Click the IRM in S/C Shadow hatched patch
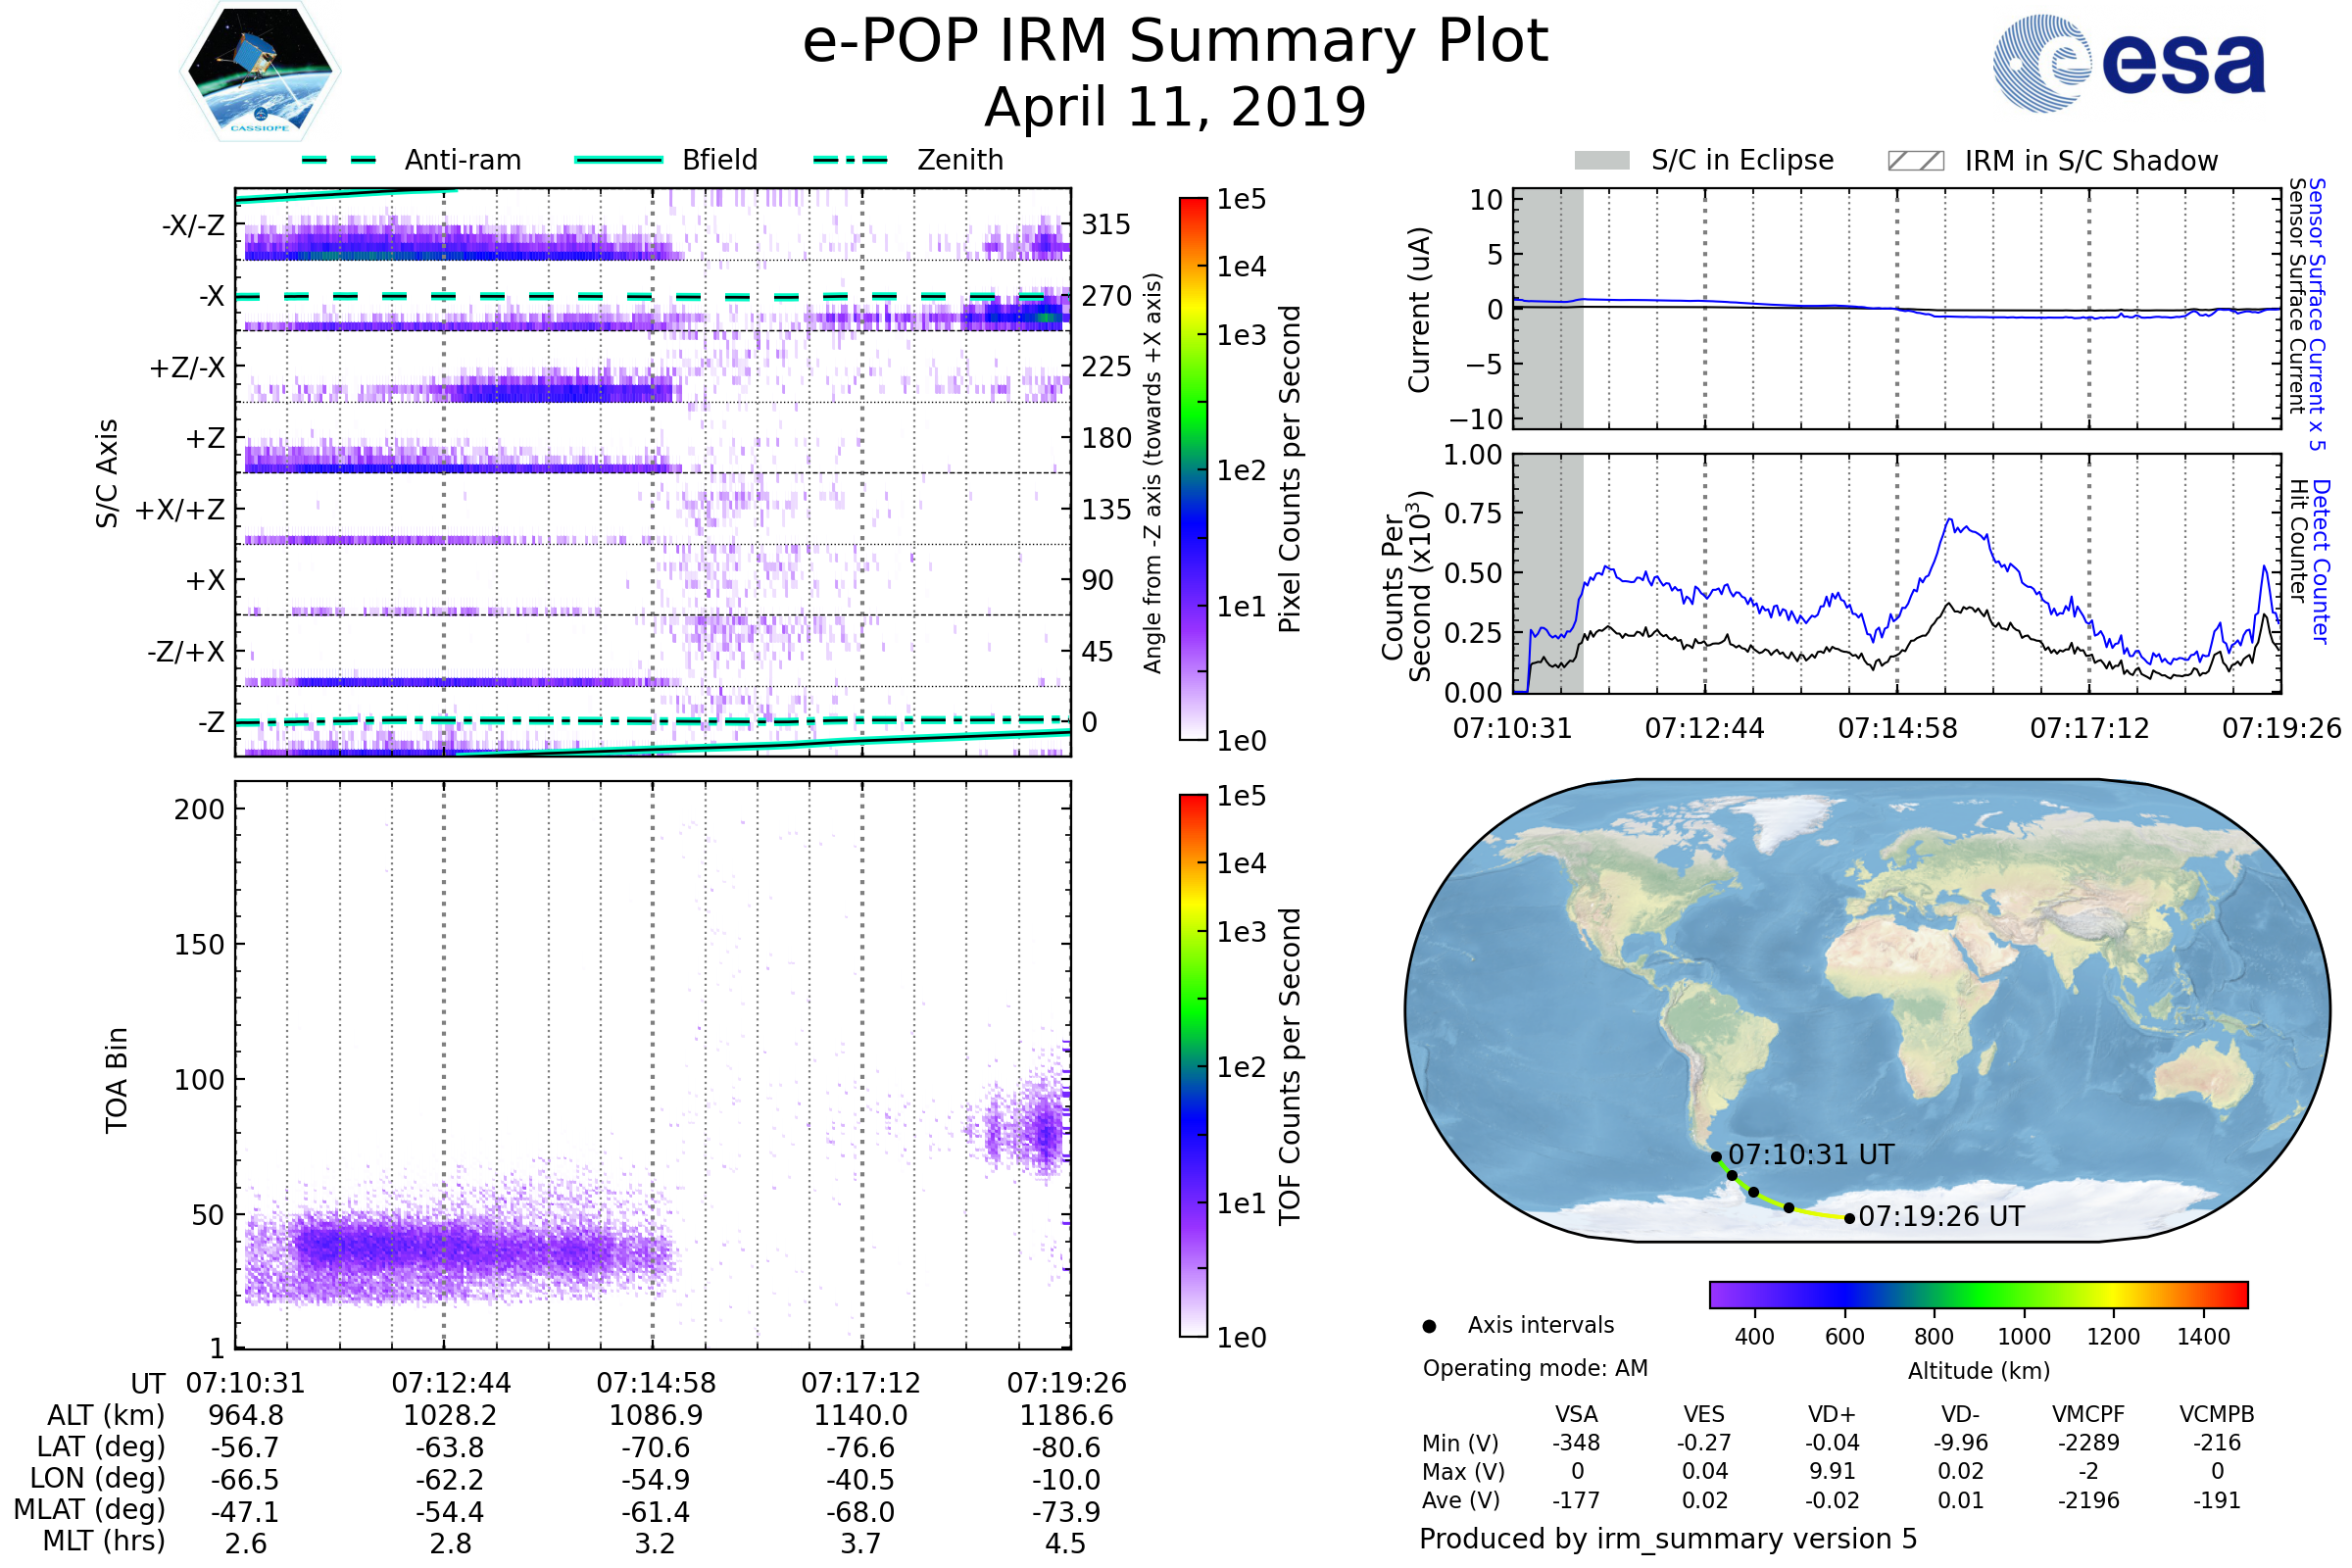The image size is (2352, 1568). coord(1915,161)
